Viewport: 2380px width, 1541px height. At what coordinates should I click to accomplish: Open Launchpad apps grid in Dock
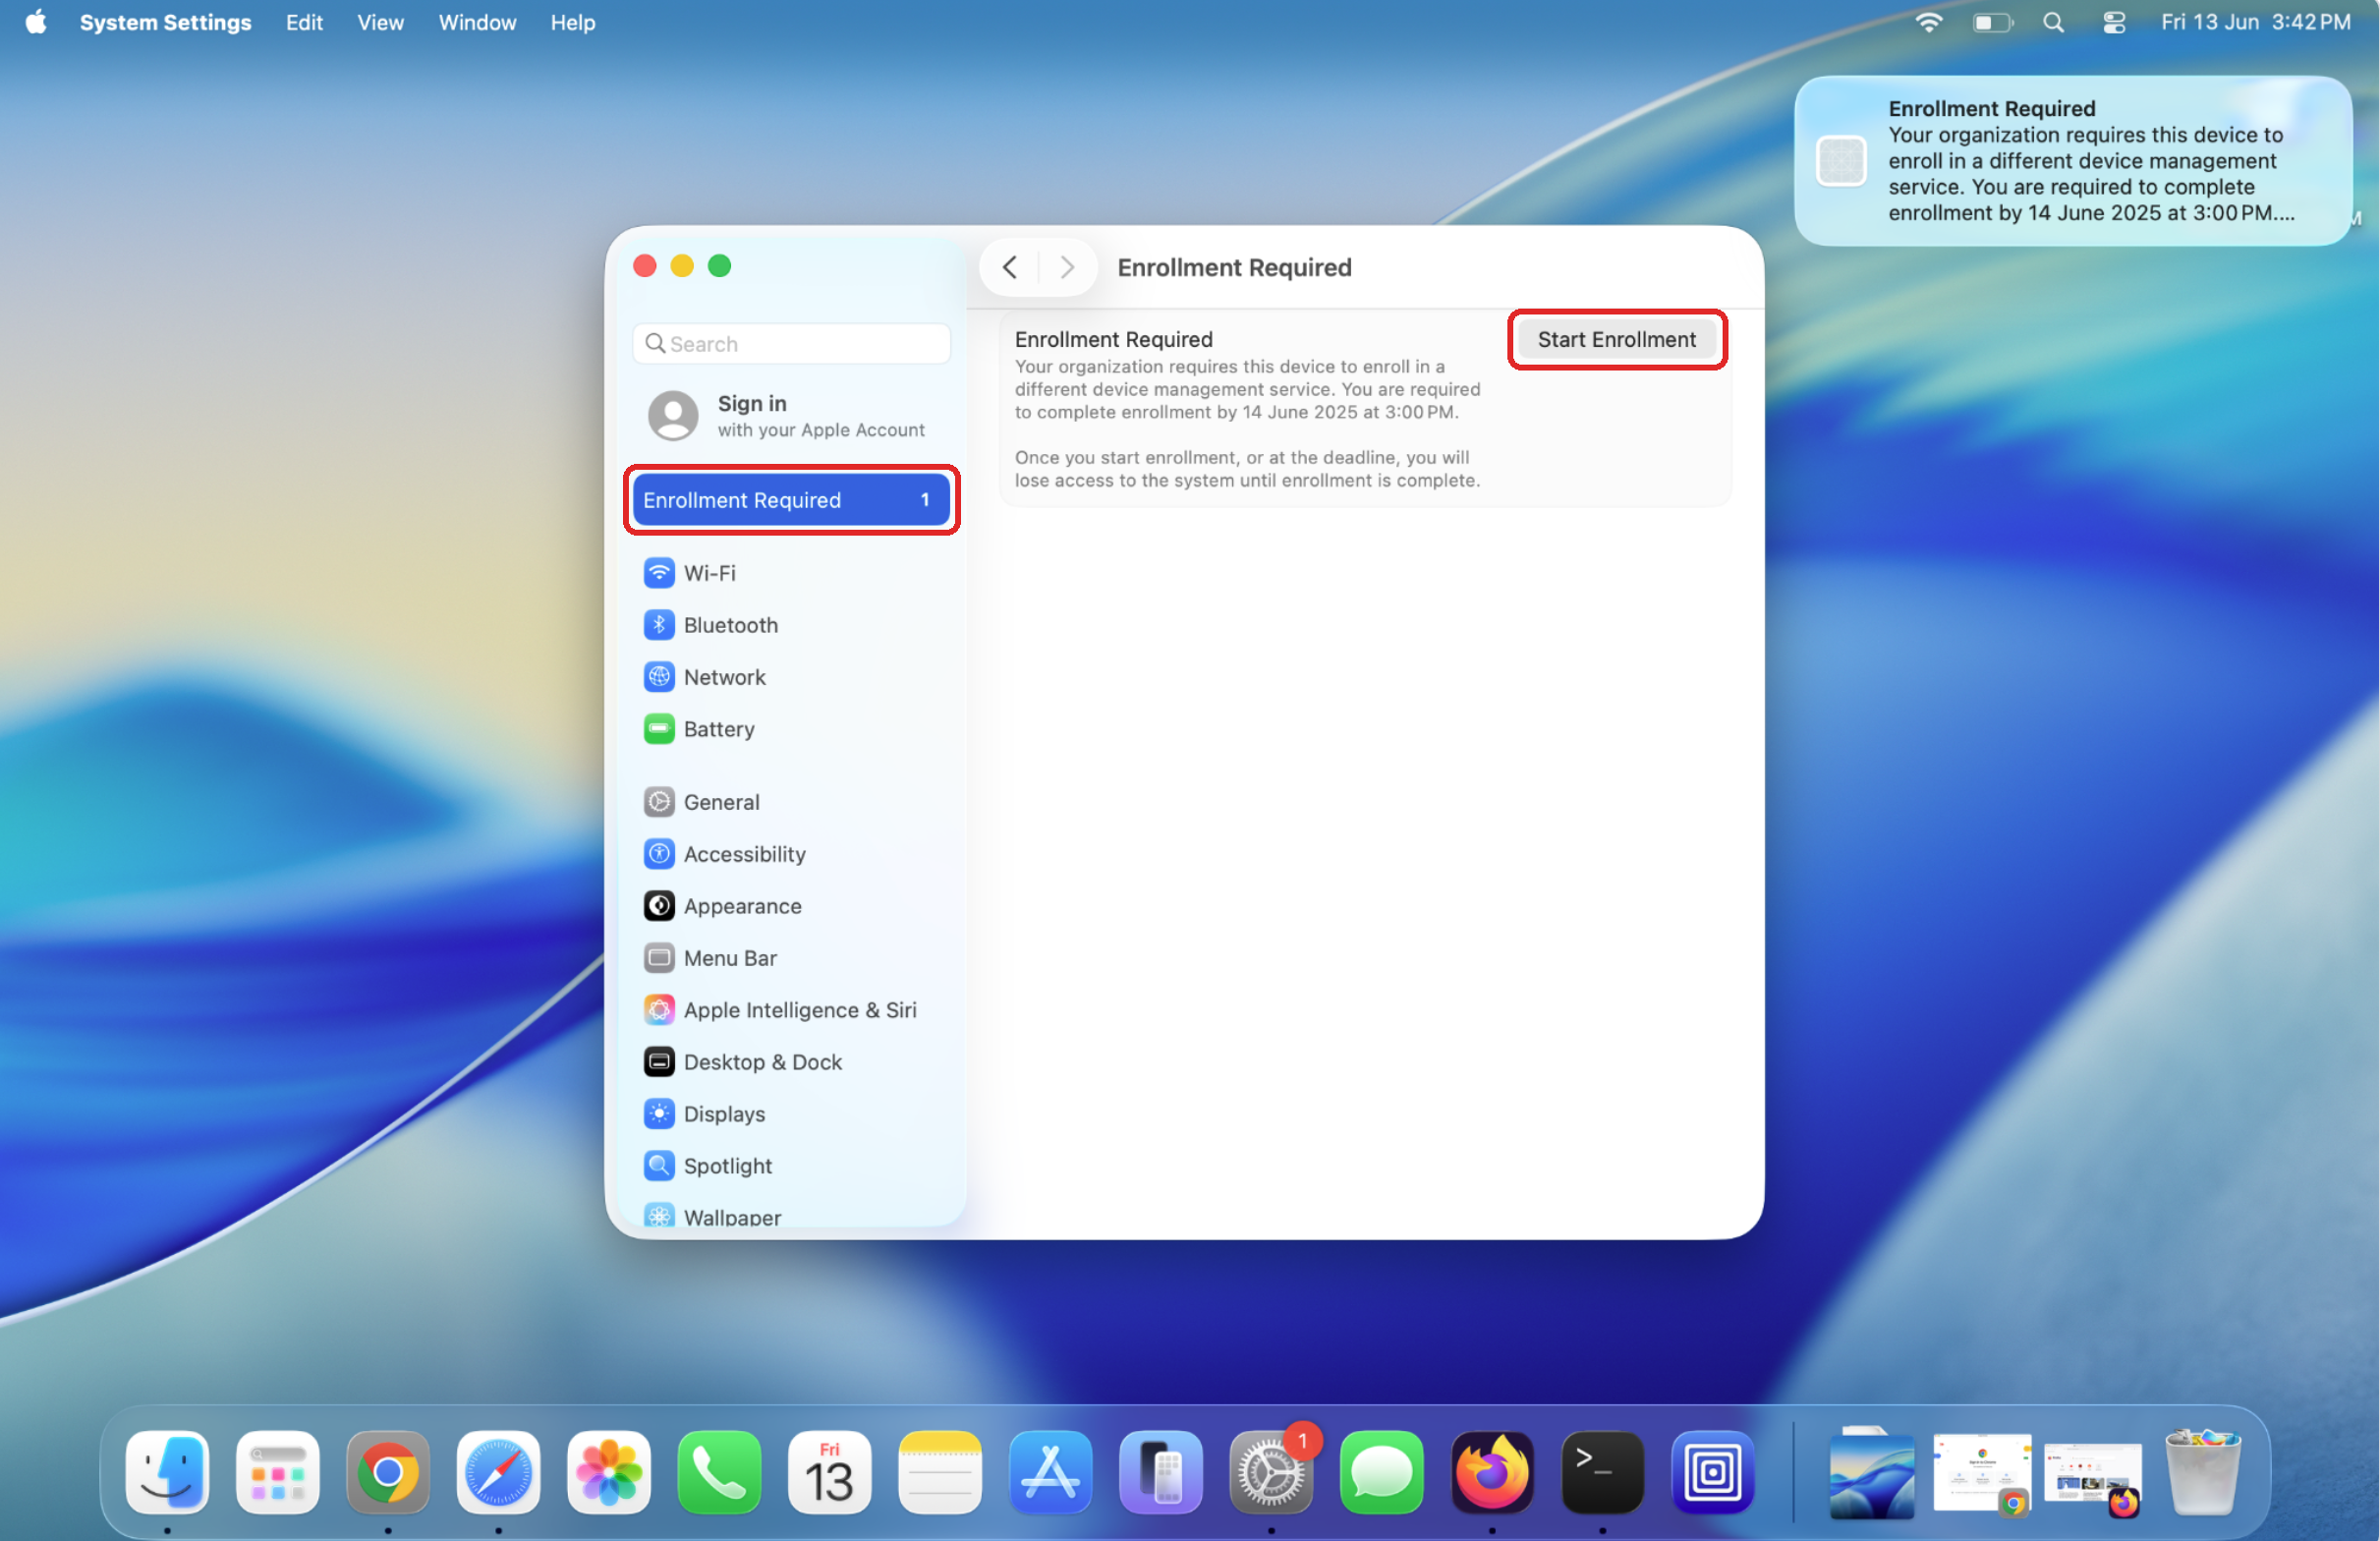point(277,1472)
